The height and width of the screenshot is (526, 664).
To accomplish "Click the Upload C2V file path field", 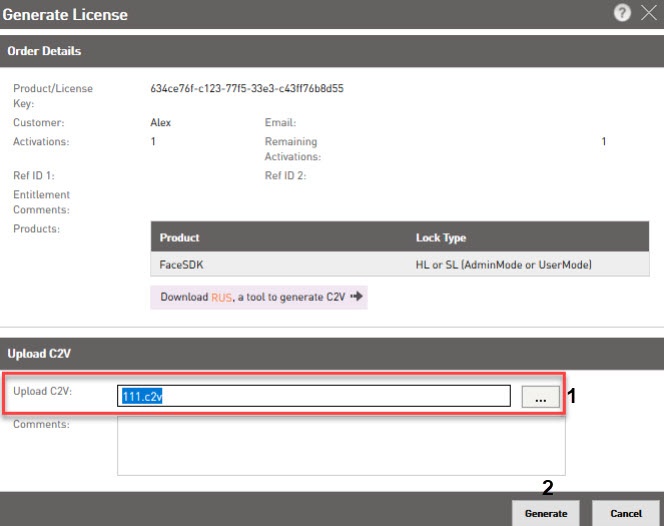I will [x=314, y=396].
